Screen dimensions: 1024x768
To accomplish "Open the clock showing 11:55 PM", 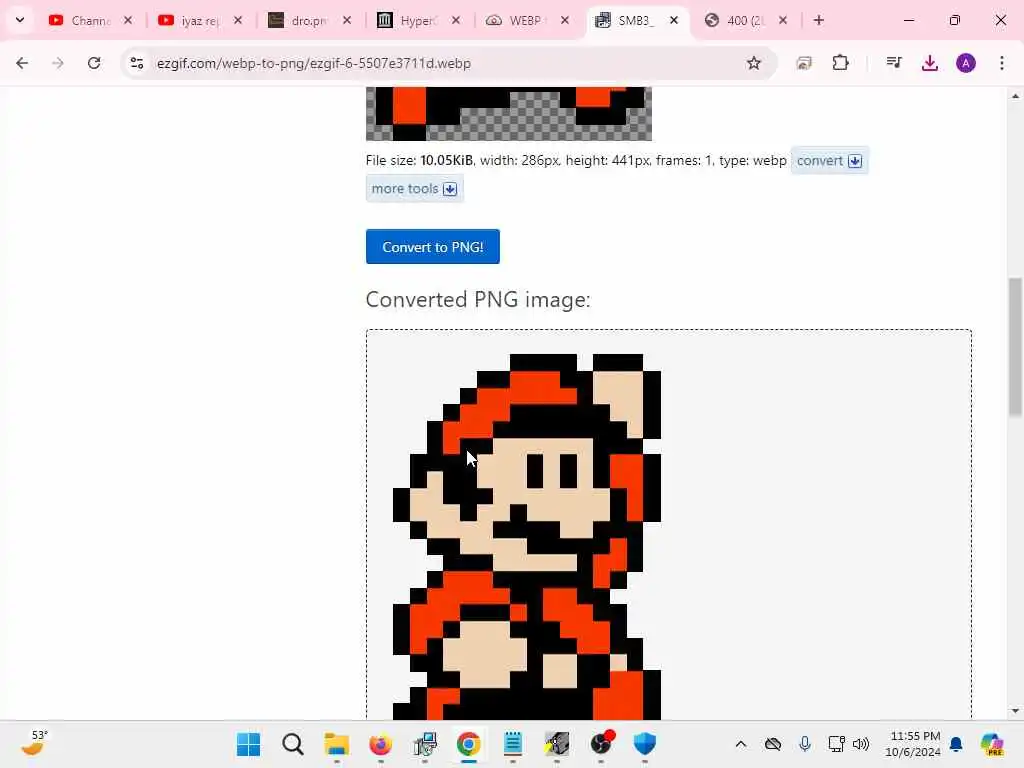I will click(x=913, y=744).
